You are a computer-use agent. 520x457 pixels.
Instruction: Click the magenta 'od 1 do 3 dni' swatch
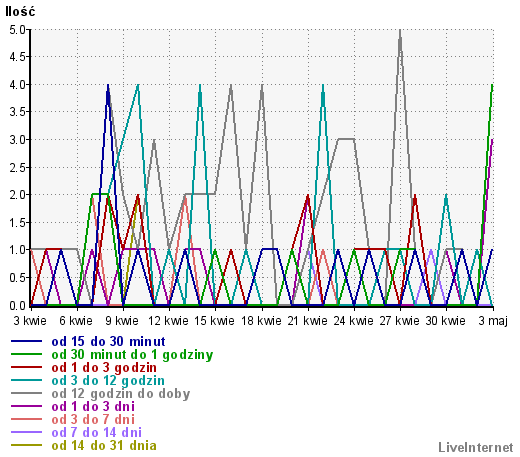[x=26, y=406]
